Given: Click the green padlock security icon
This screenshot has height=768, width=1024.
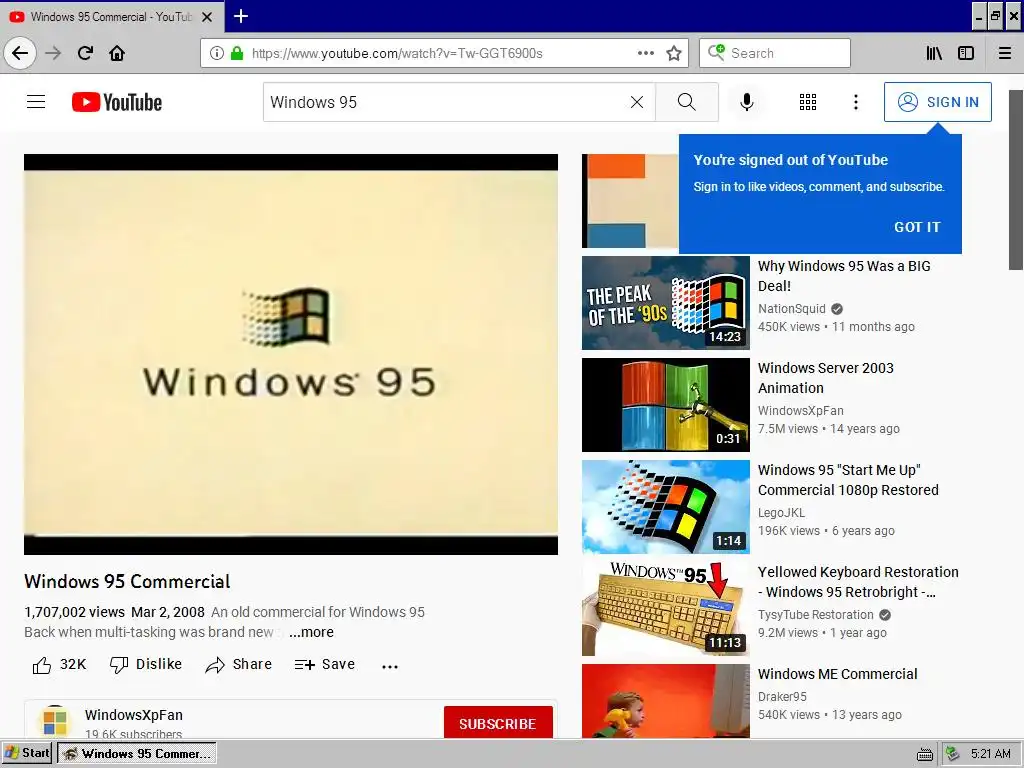Looking at the screenshot, I should [236, 53].
